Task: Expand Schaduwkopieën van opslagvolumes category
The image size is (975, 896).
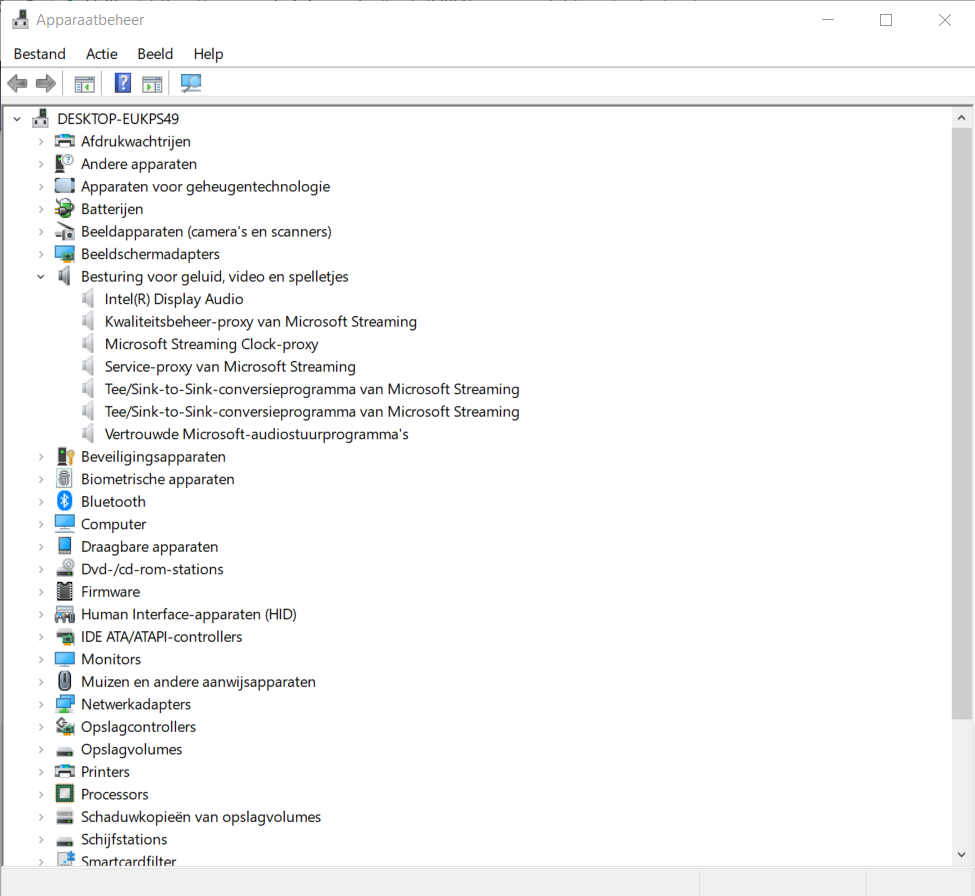Action: coord(41,817)
